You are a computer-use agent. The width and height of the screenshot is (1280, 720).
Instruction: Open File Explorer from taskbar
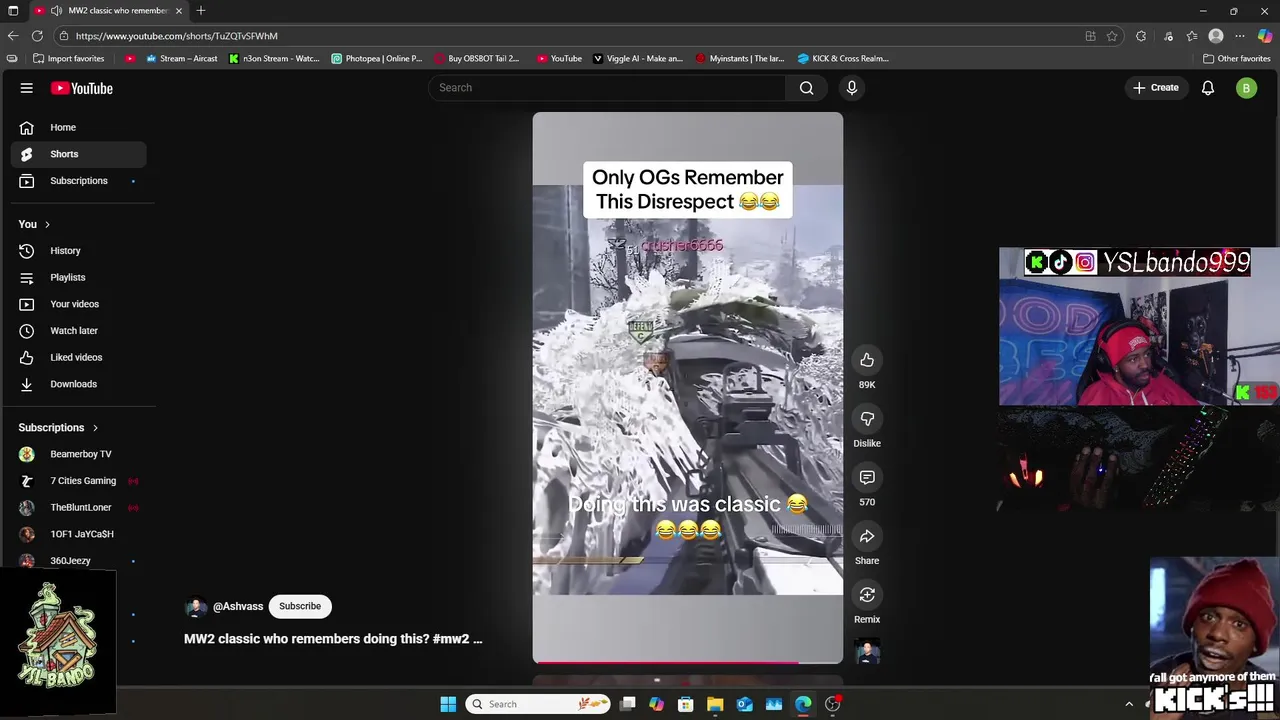(715, 704)
